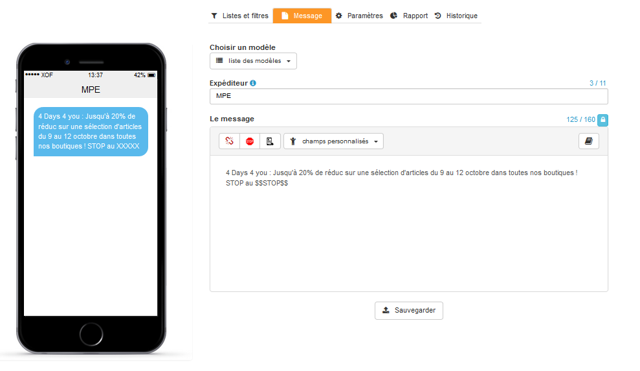Click the Sauvegarder button
640x371 pixels.
(409, 311)
